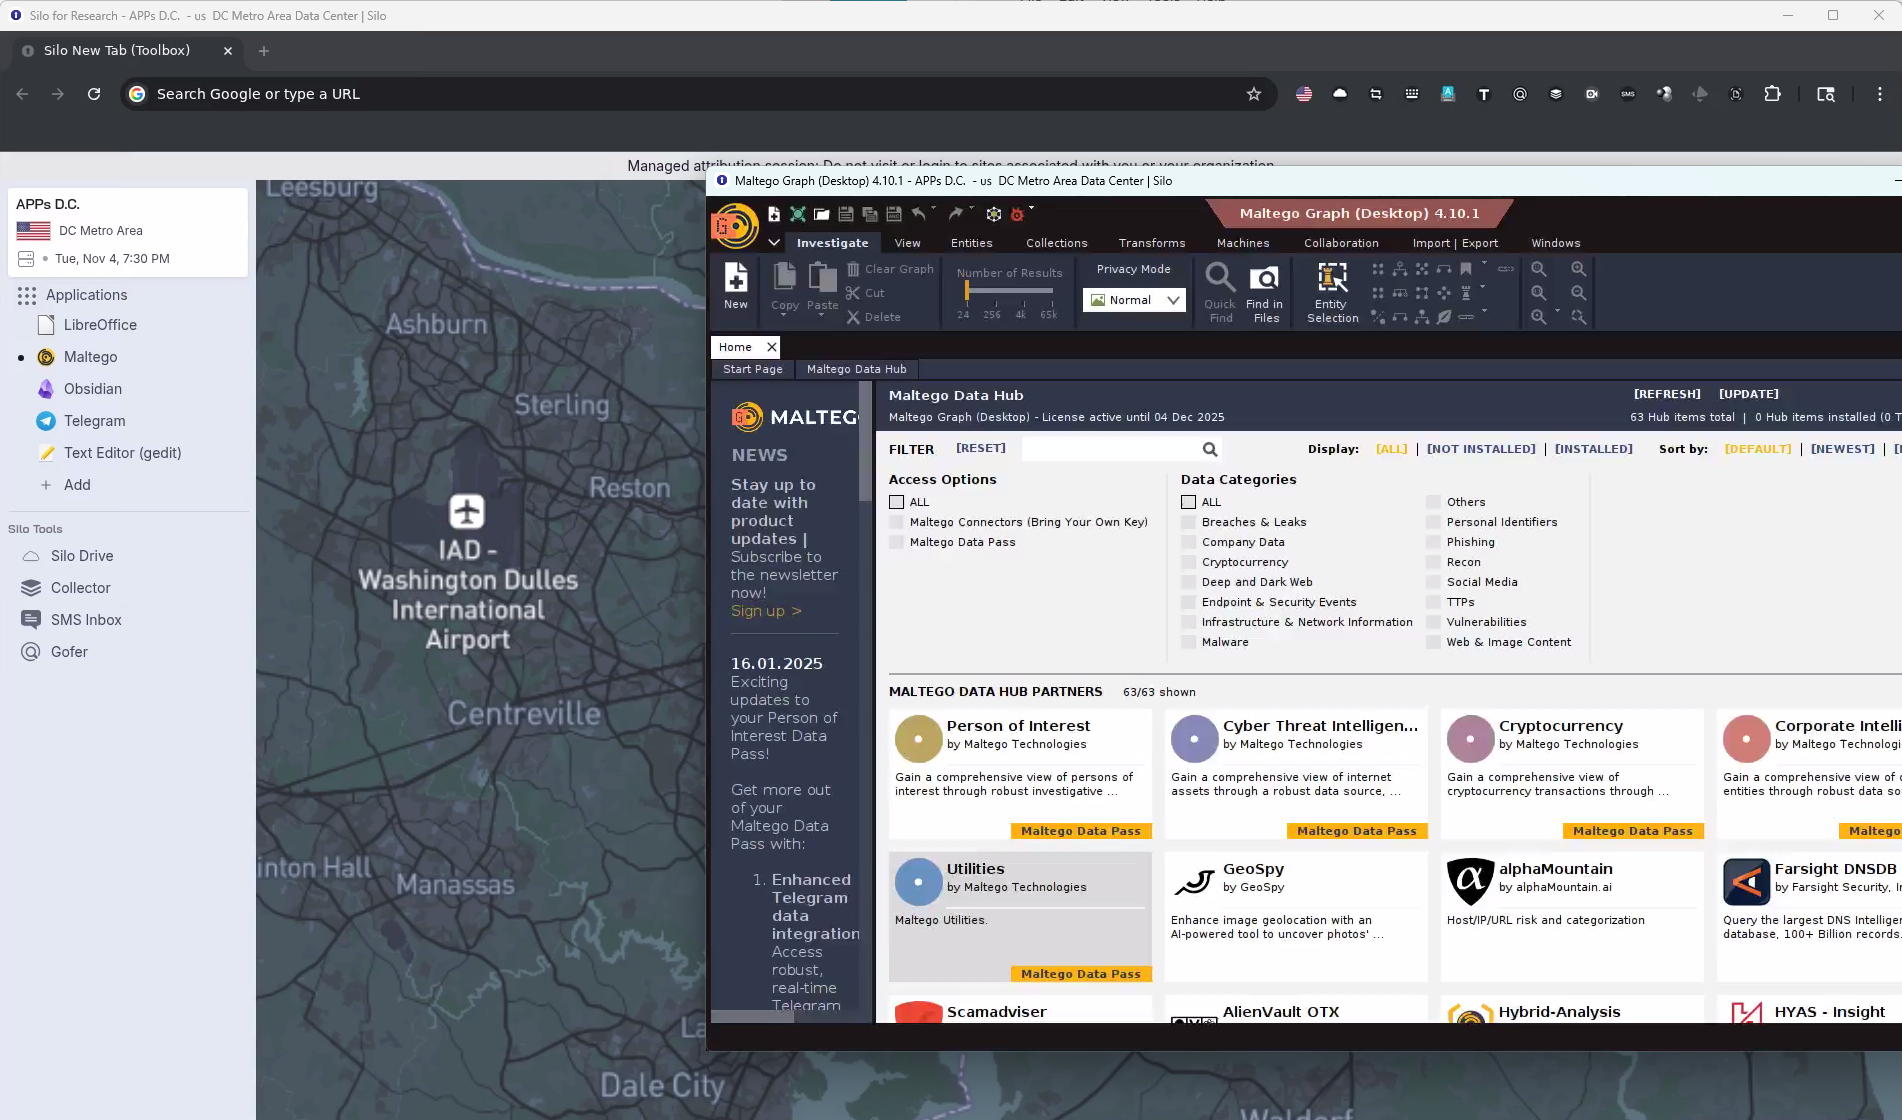Image resolution: width=1902 pixels, height=1120 pixels.
Task: Click the [RESET] filter link
Action: click(x=980, y=448)
